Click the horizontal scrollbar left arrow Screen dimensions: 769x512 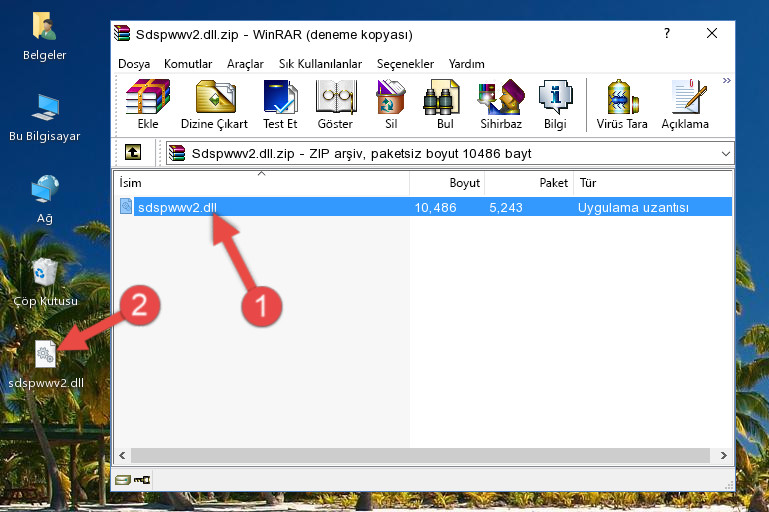(x=123, y=455)
